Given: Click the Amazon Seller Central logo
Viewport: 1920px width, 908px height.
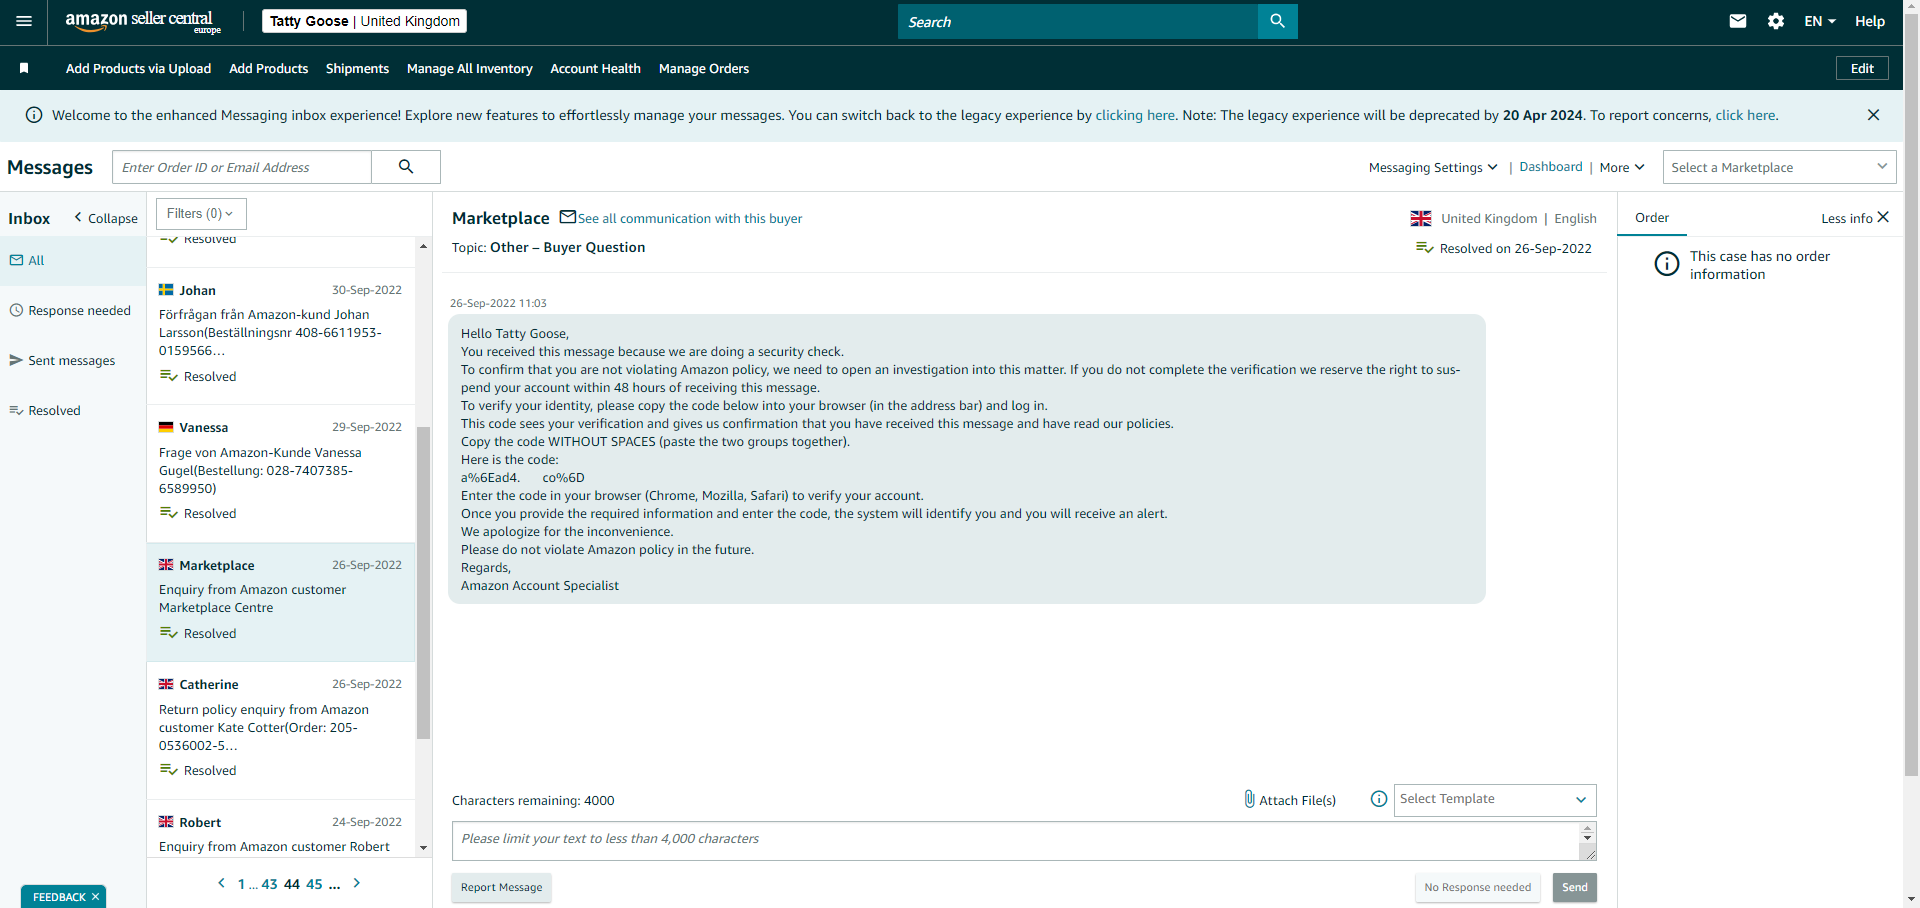Looking at the screenshot, I should [143, 21].
